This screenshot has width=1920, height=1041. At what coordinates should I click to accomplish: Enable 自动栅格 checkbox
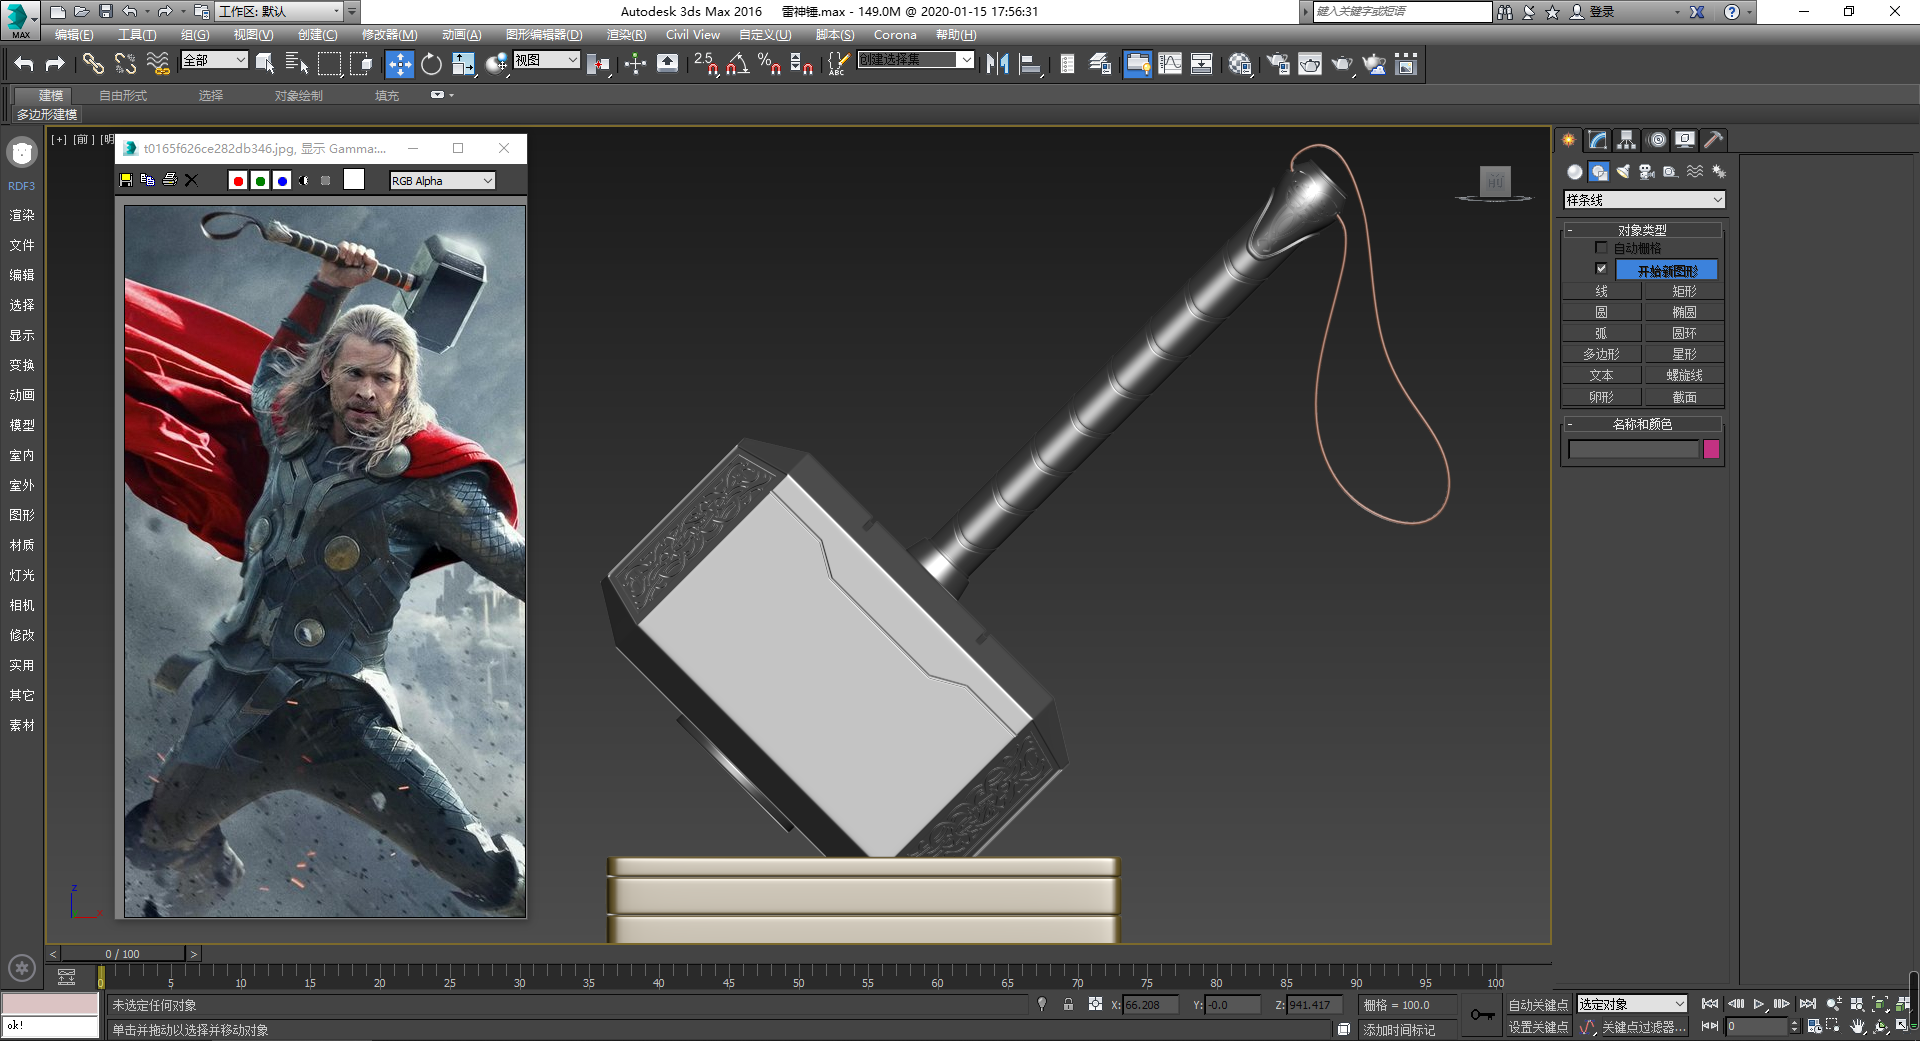(1601, 247)
